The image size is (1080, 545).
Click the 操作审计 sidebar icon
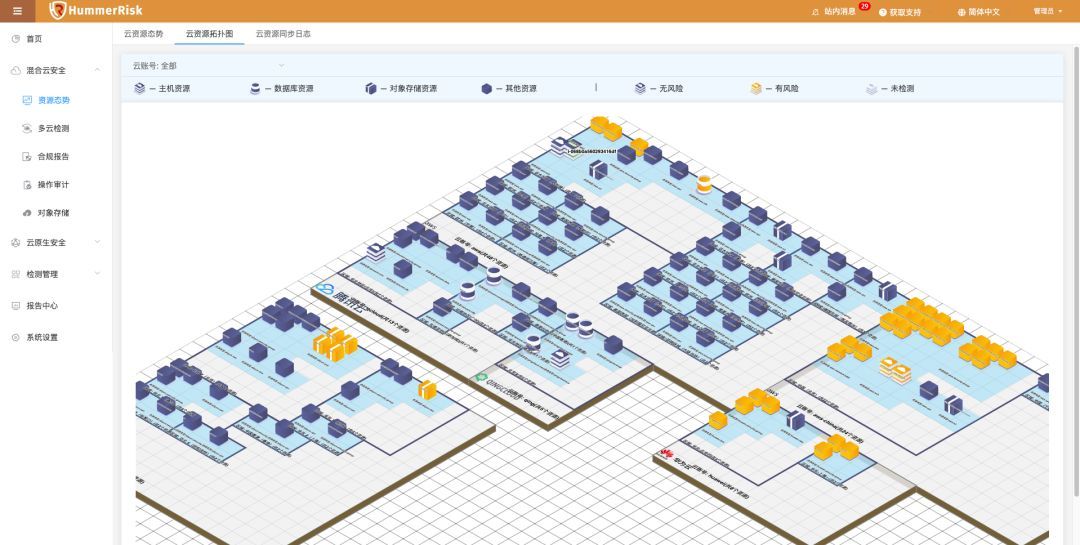27,185
